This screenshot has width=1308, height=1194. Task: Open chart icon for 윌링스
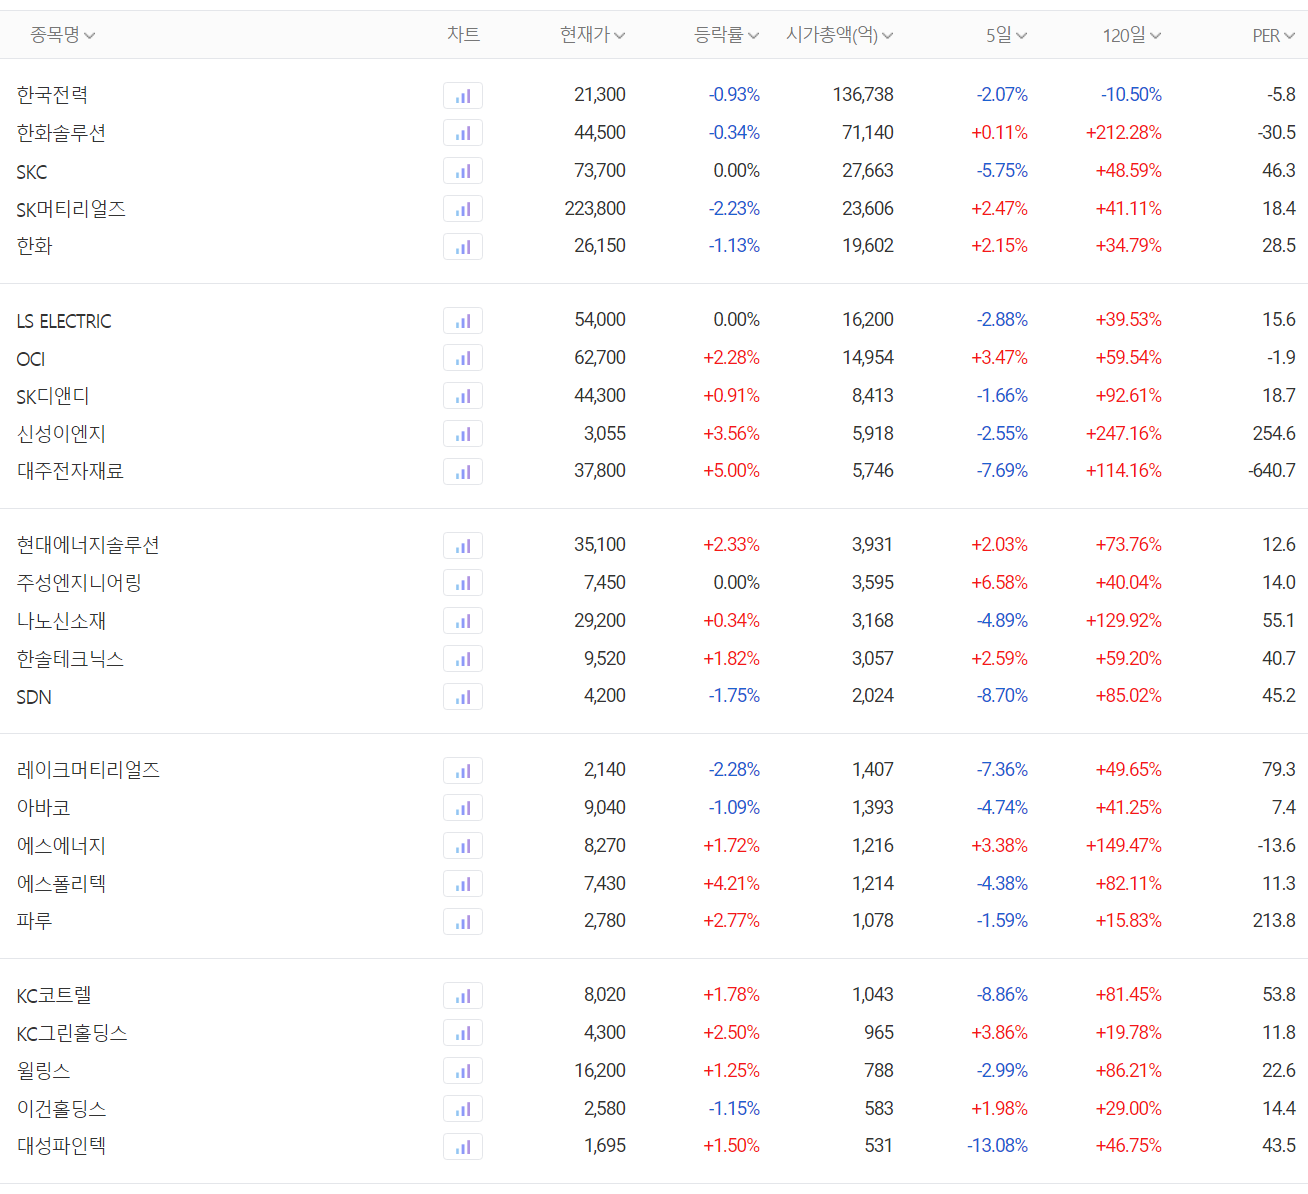click(463, 1071)
